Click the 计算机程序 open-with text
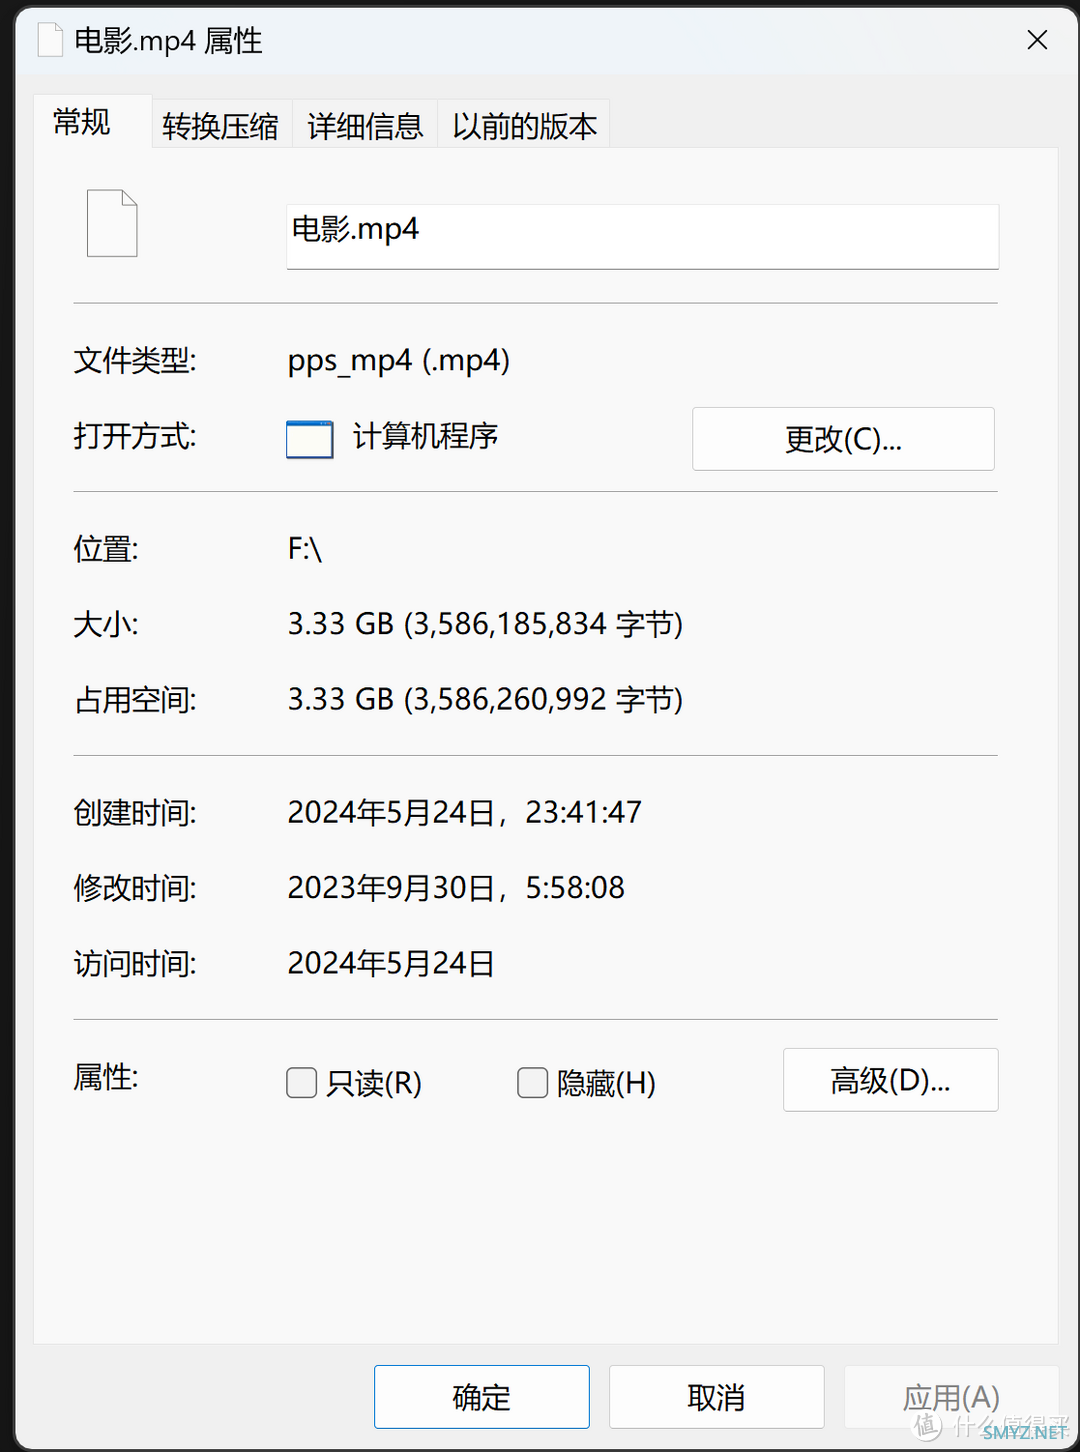 click(x=426, y=437)
